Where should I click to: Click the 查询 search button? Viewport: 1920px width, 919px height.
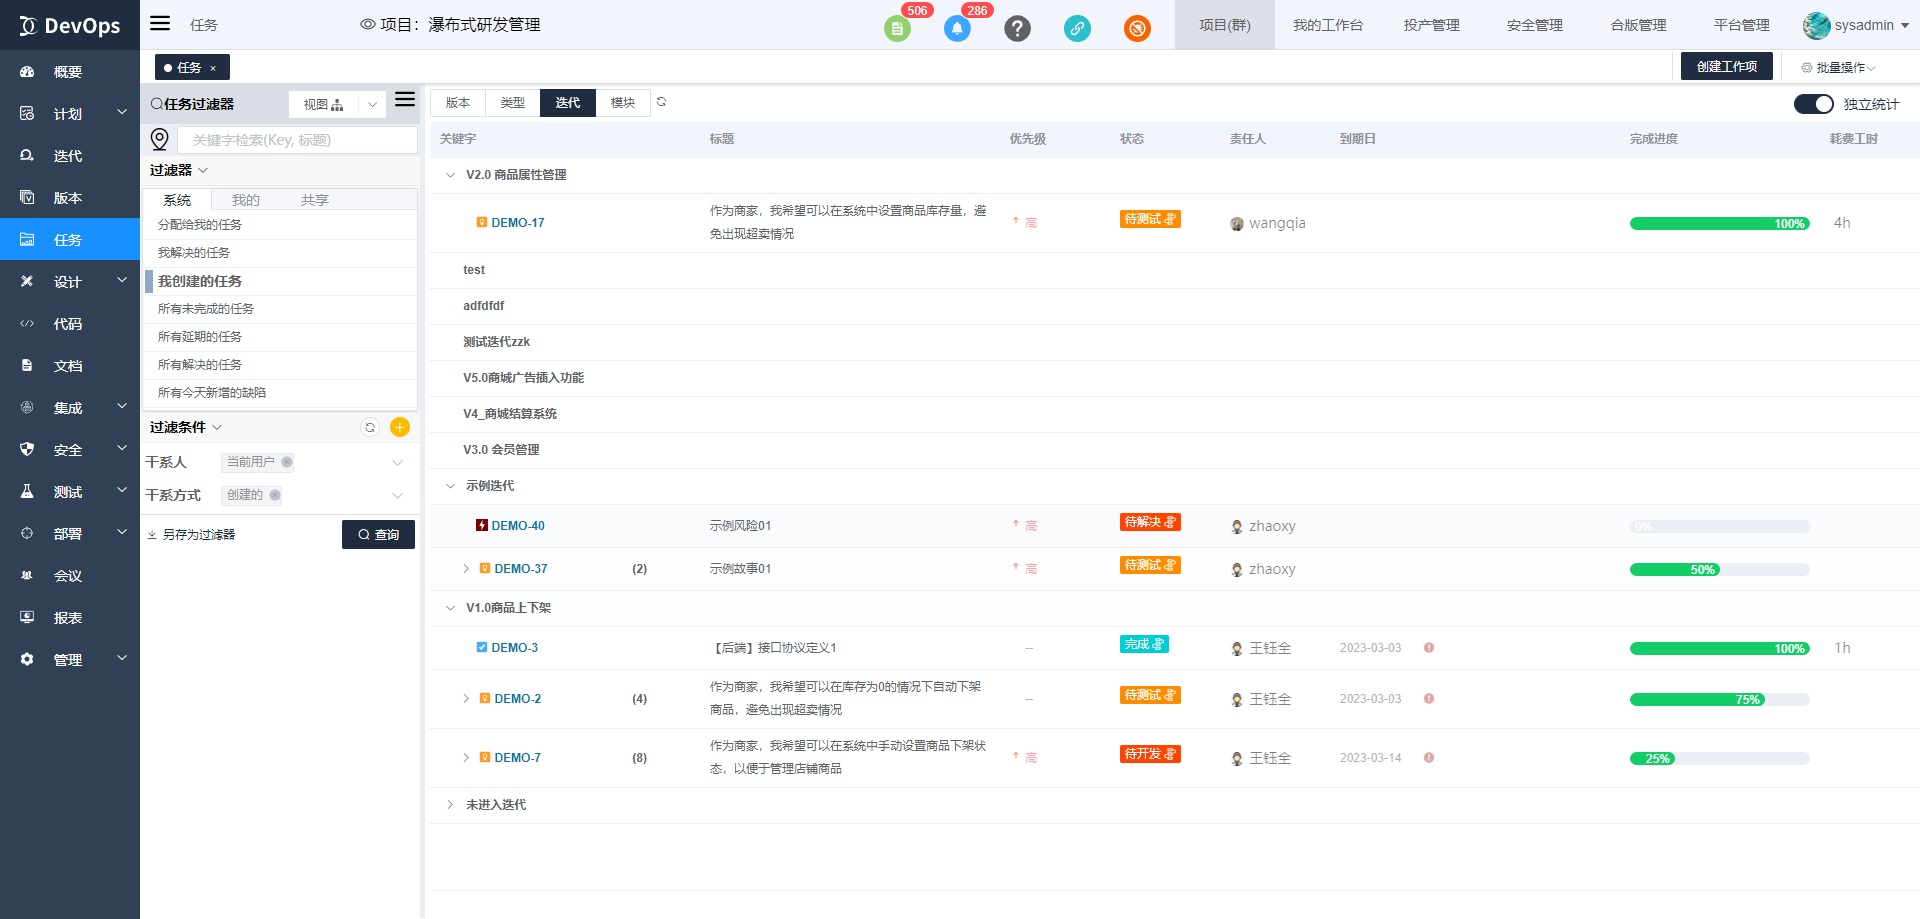(x=378, y=535)
